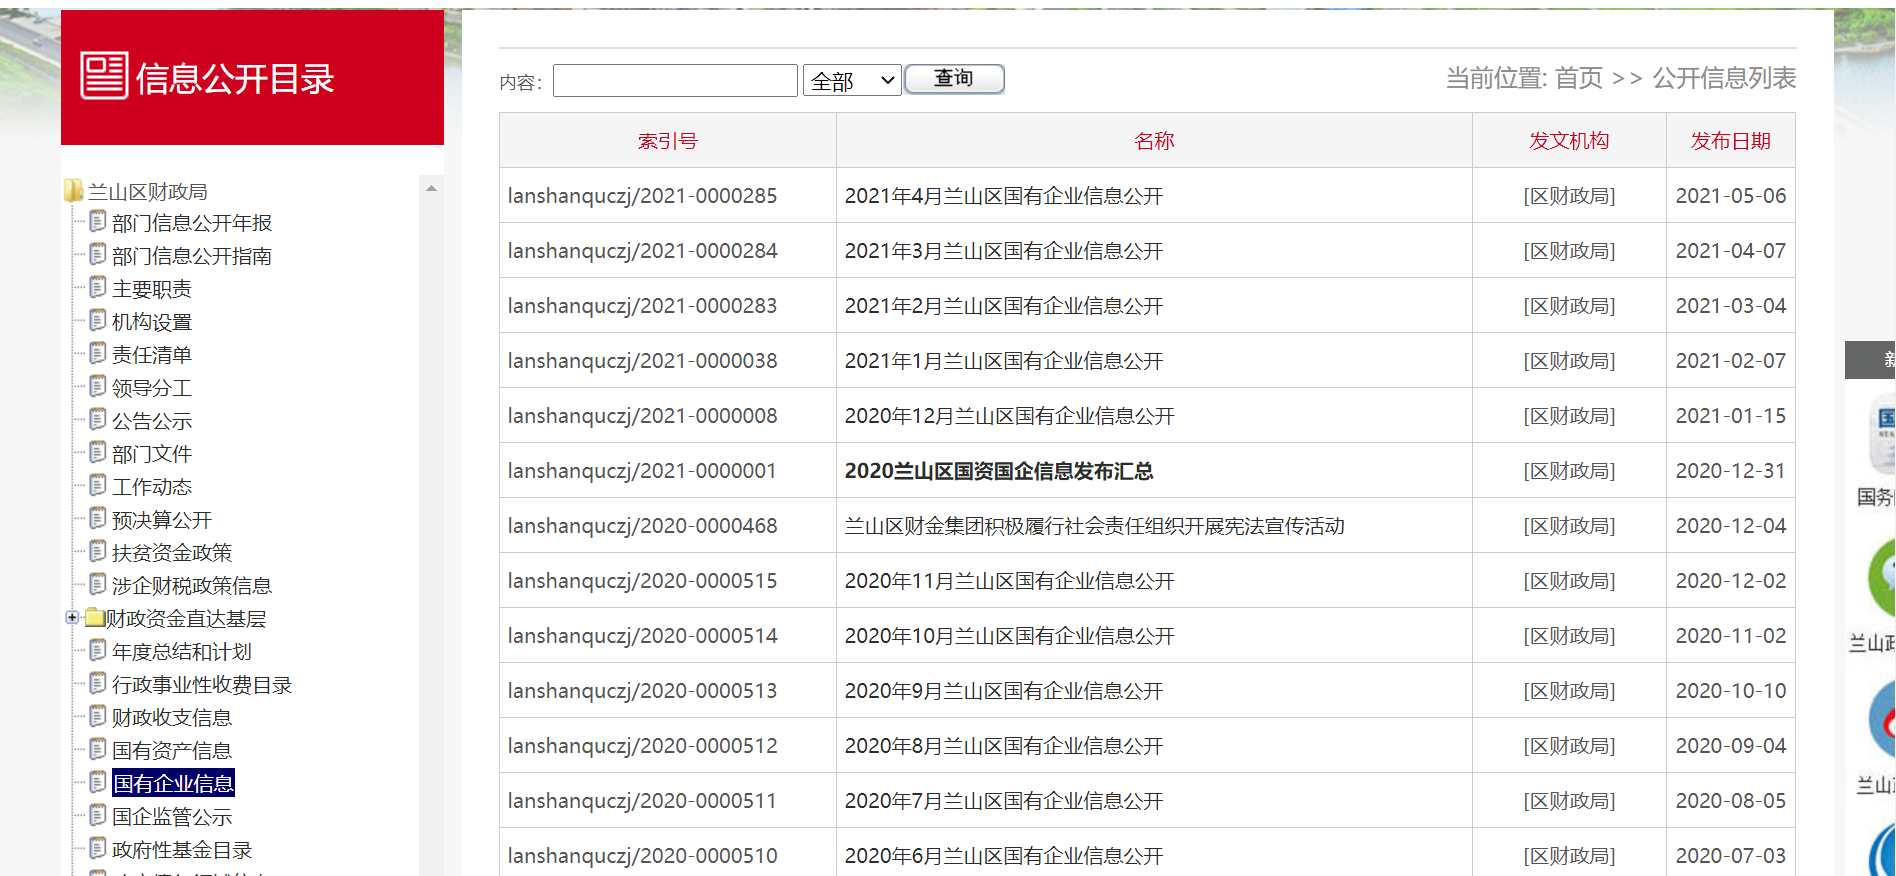Select the 主要职责 tree item

[152, 289]
